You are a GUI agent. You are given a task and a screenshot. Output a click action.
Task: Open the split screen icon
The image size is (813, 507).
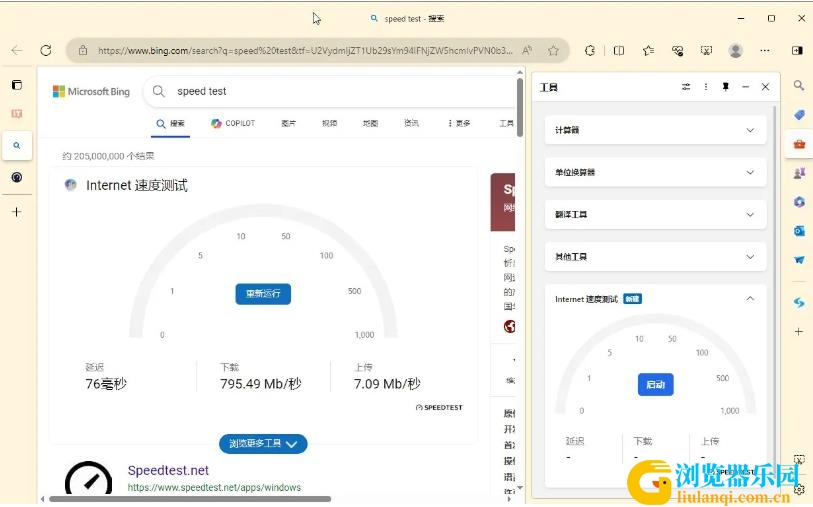tap(619, 50)
